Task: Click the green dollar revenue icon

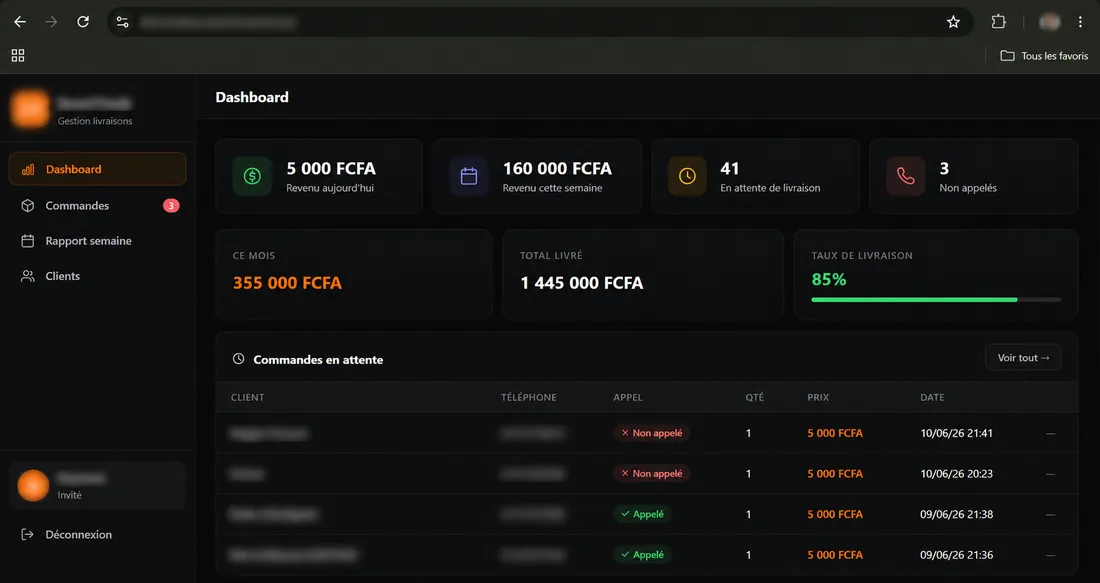Action: pyautogui.click(x=252, y=176)
